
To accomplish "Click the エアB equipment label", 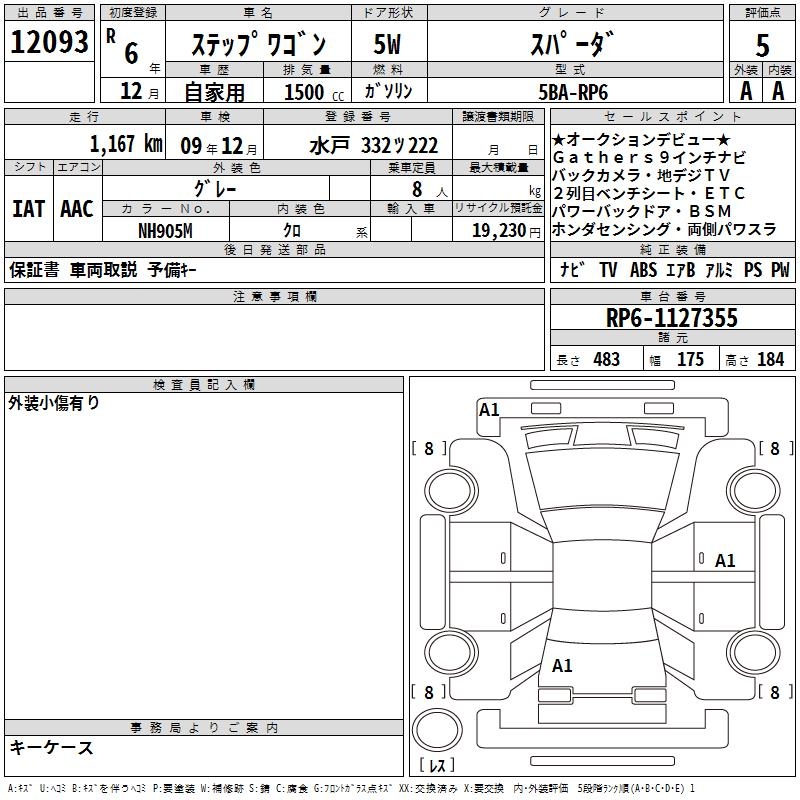I will click(681, 269).
